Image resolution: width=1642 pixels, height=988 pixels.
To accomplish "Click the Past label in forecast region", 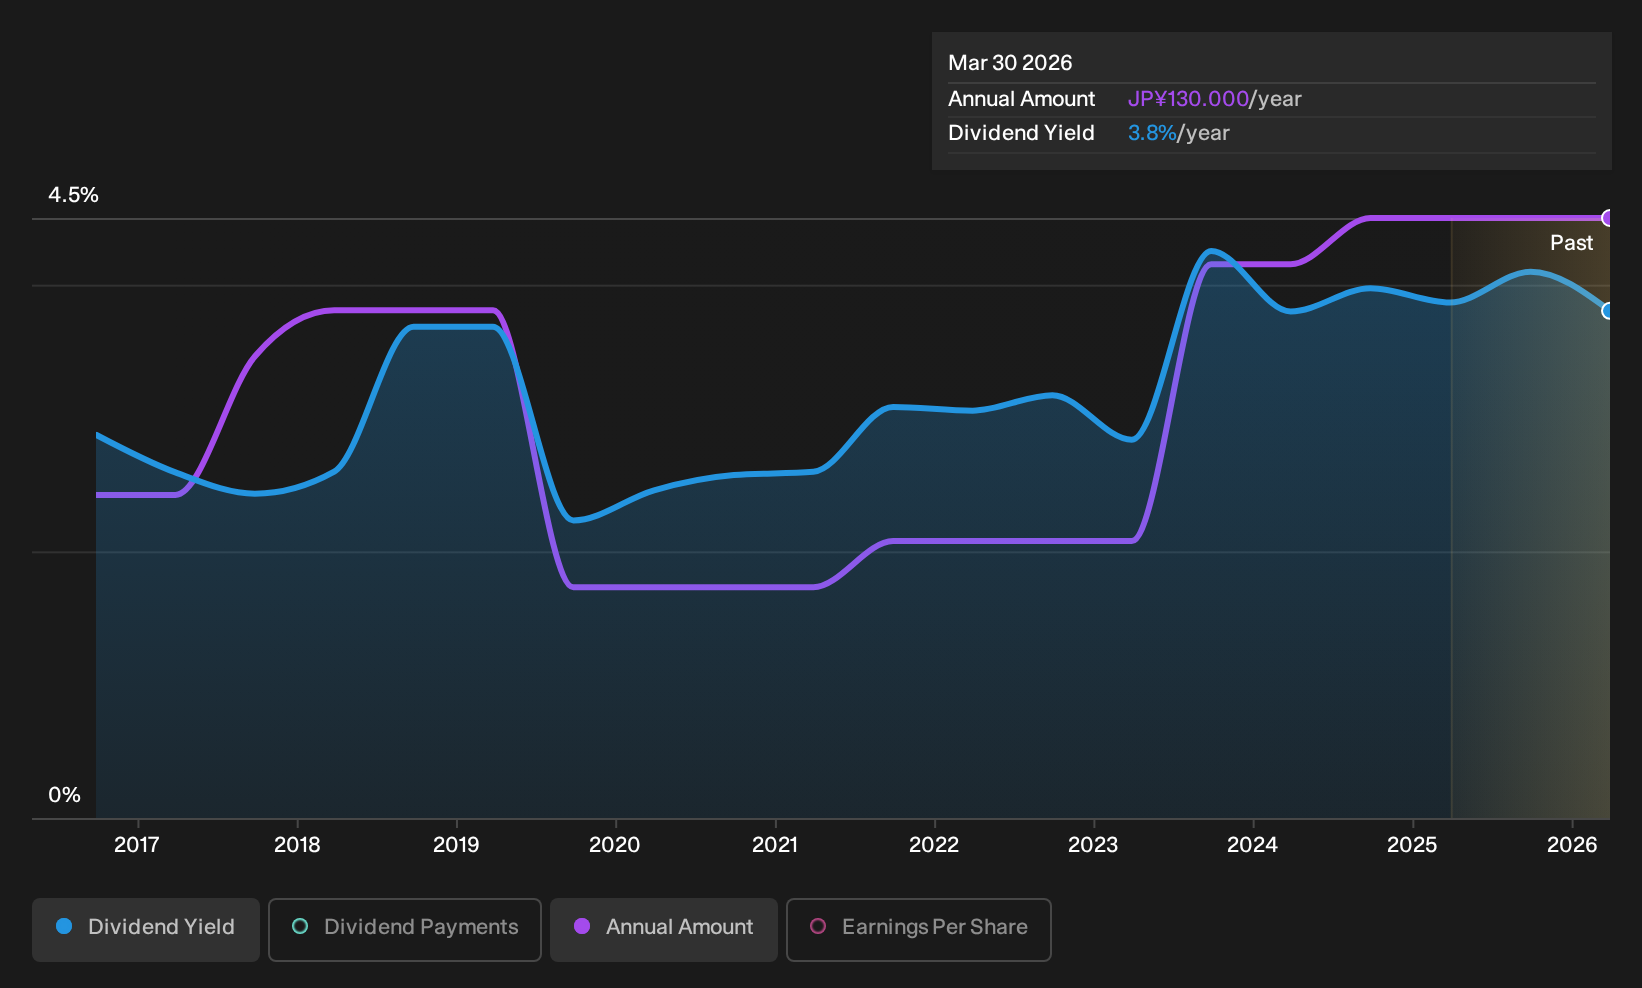I will click(x=1571, y=243).
